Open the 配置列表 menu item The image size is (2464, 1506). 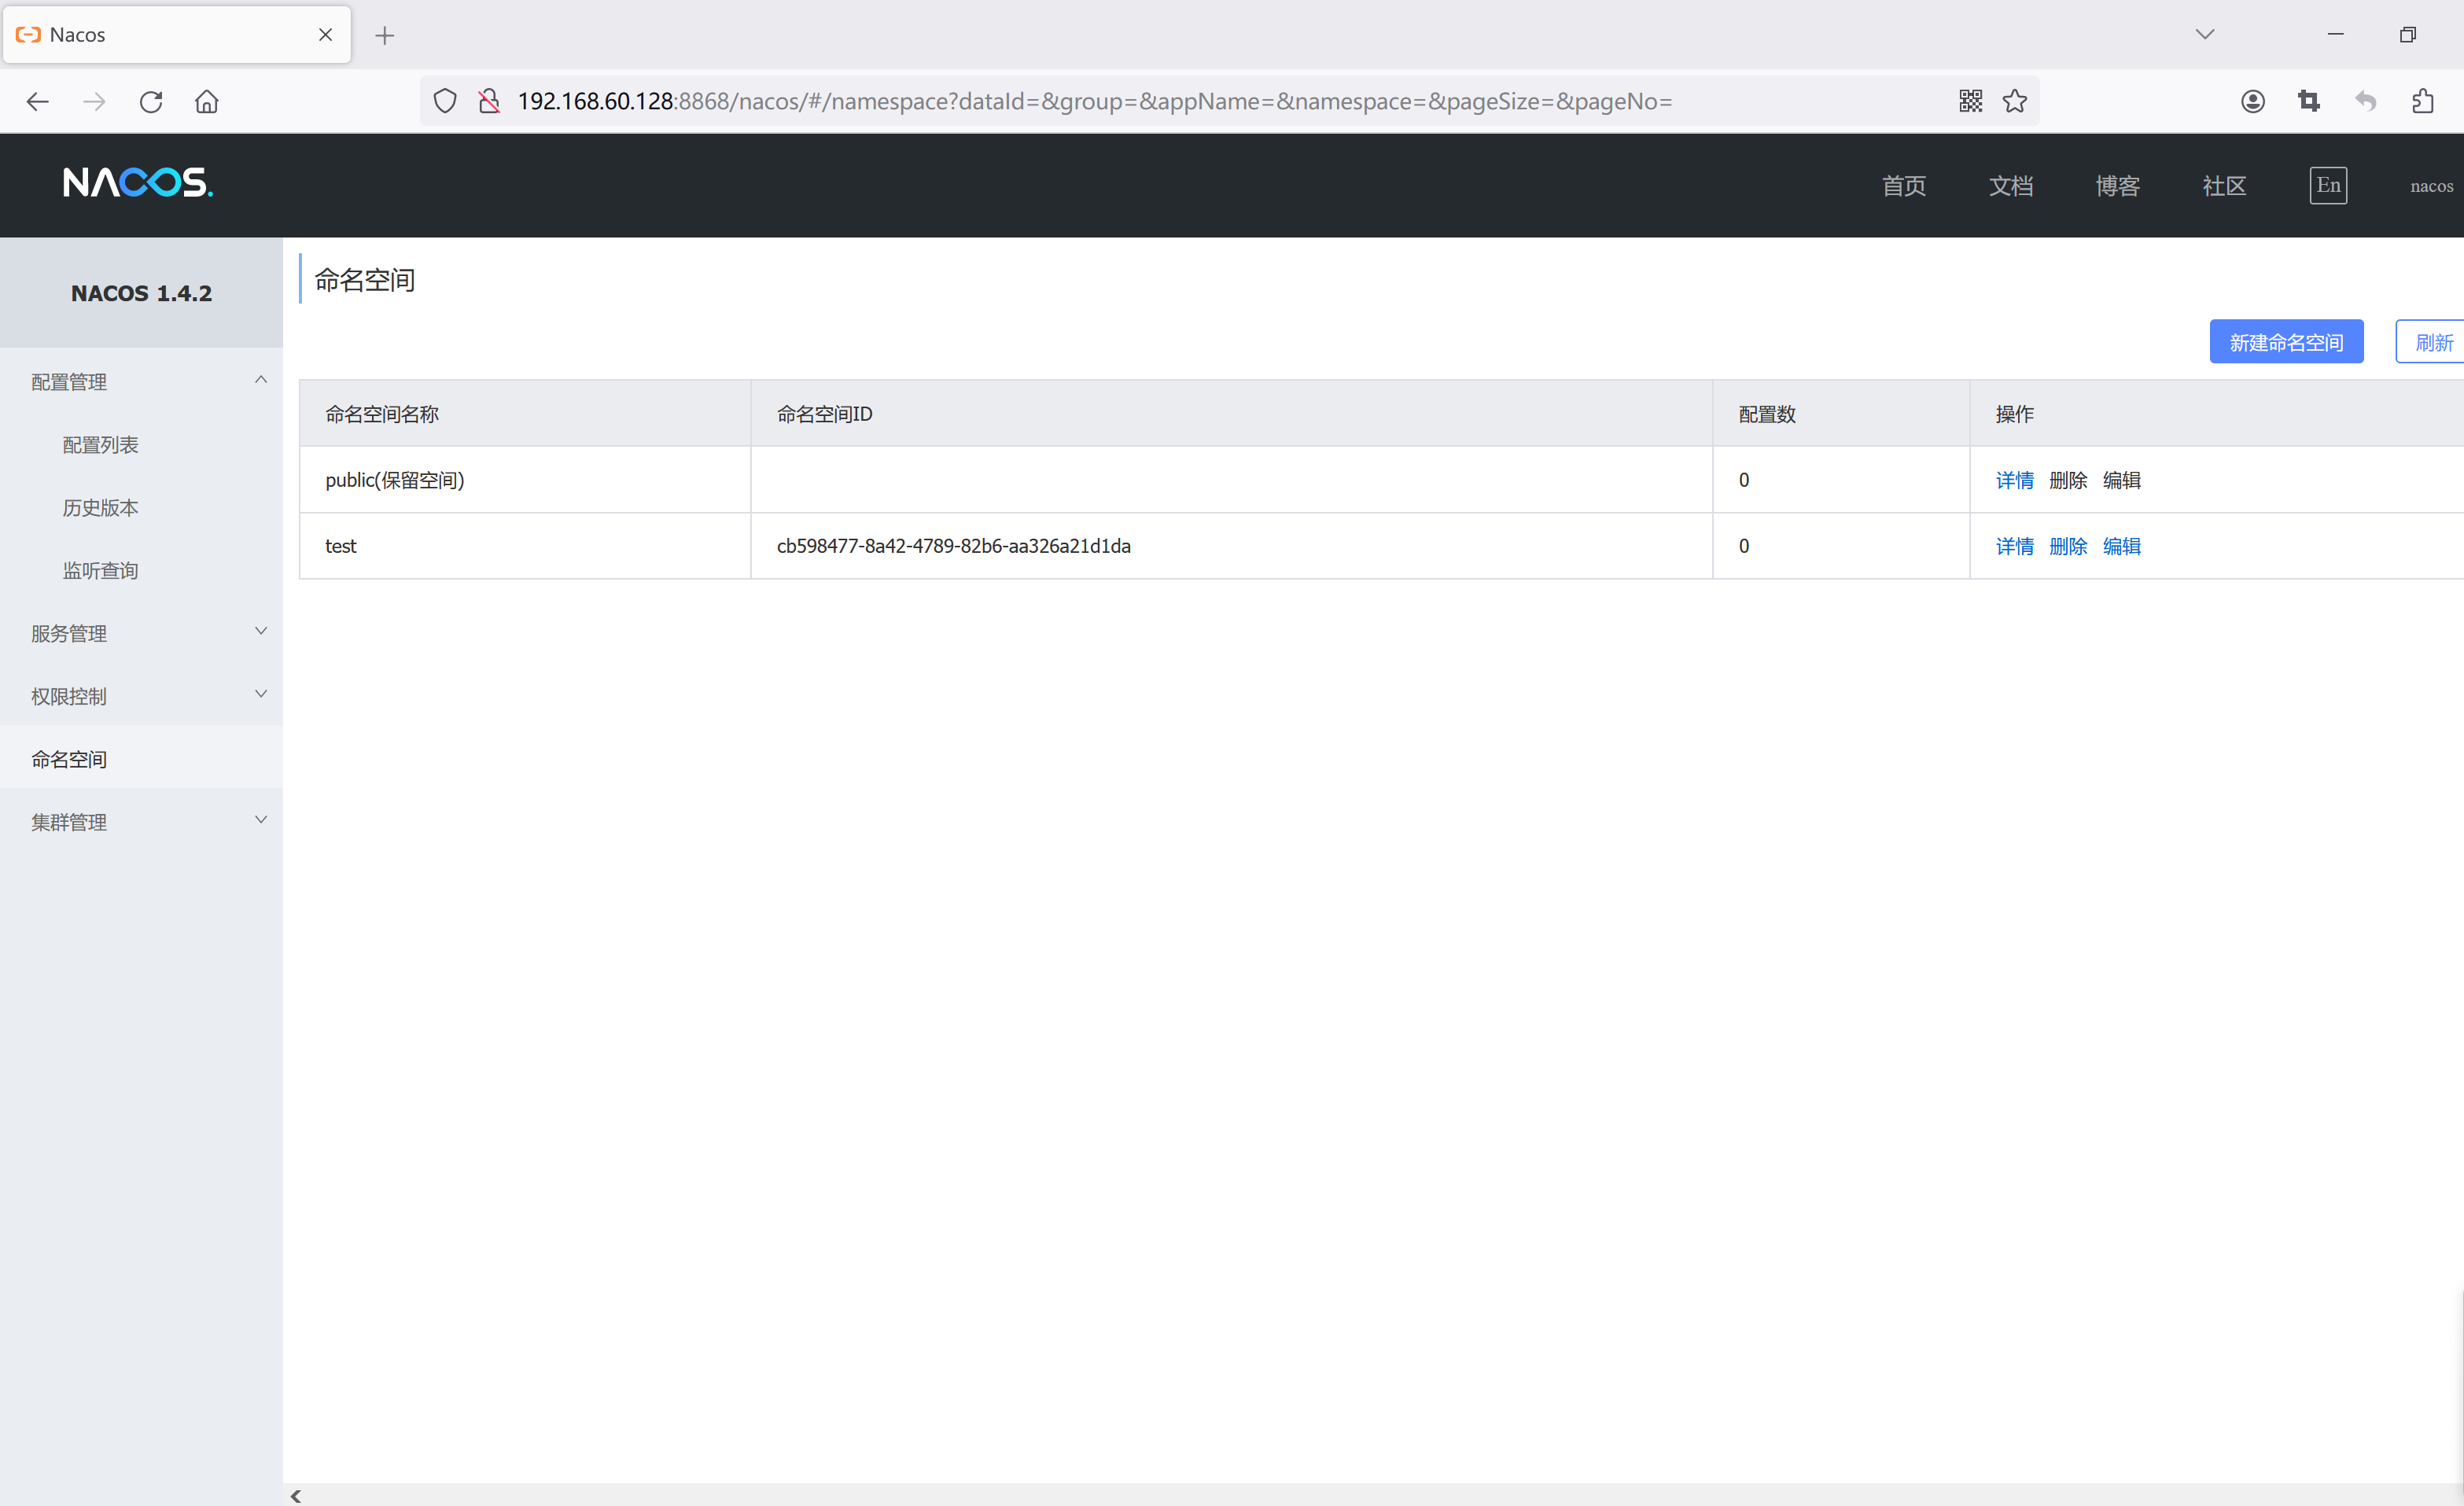pos(101,445)
